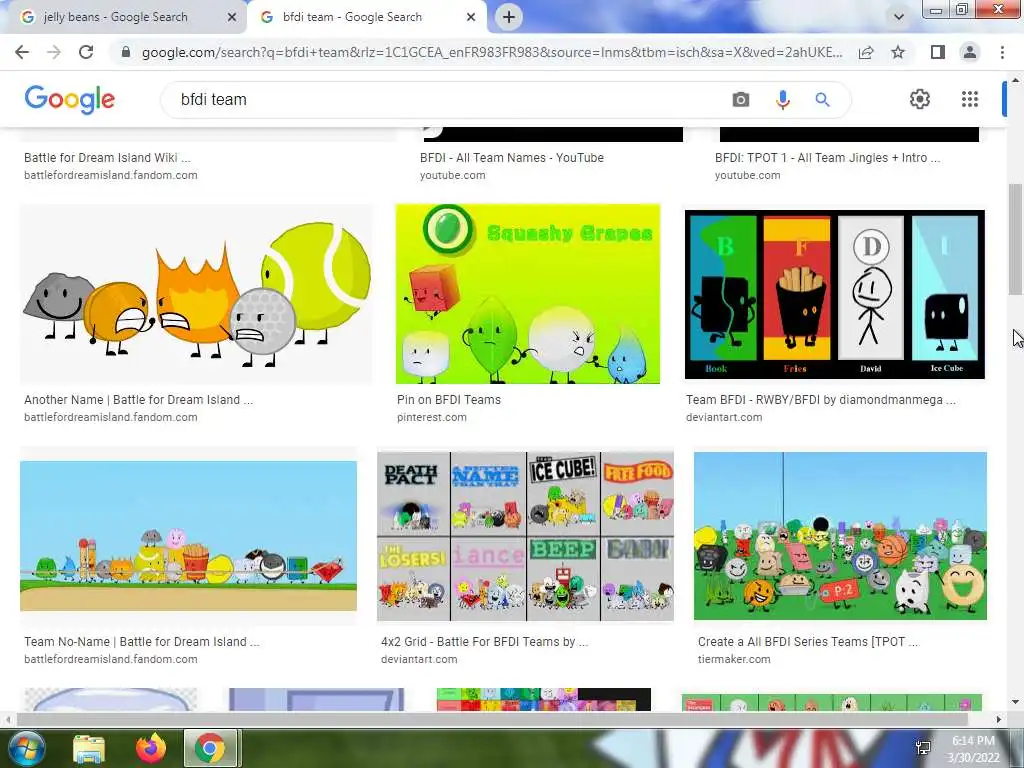This screenshot has width=1024, height=768.
Task: Open the Pin on BFDI Teams link
Action: [x=449, y=400]
